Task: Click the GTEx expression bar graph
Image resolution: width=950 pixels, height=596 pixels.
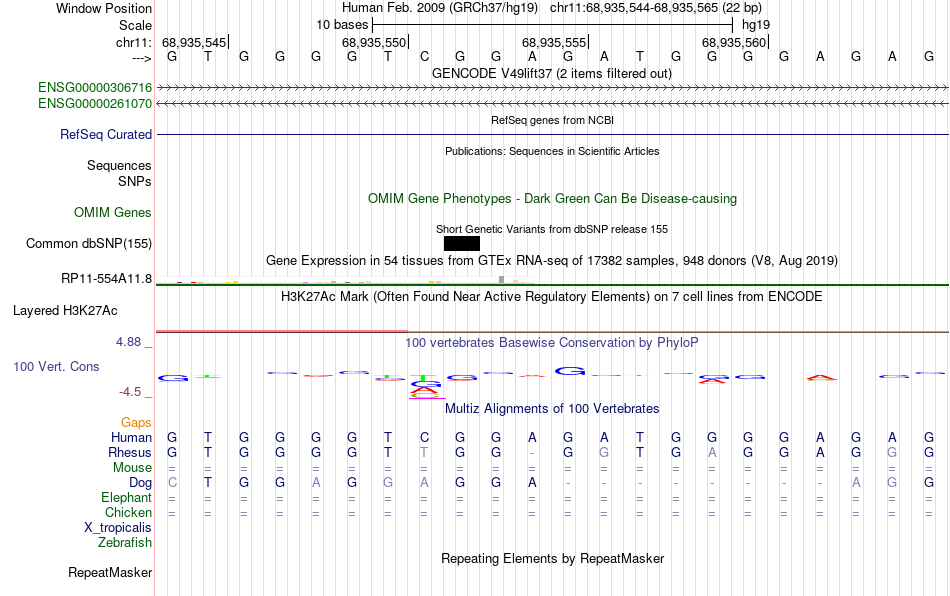Action: 345,281
